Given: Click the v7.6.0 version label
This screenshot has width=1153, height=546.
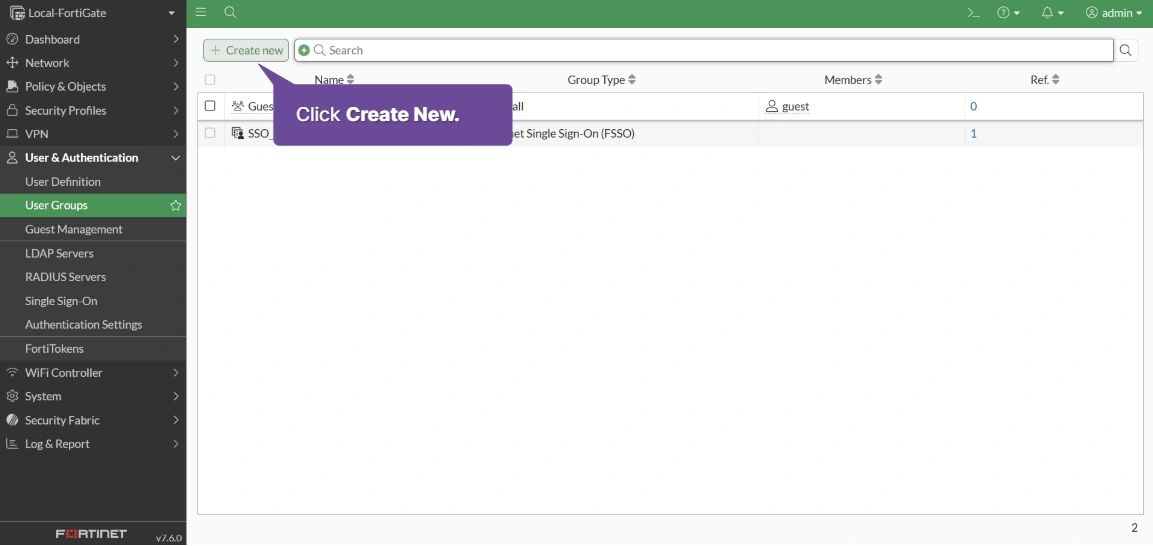Looking at the screenshot, I should 168,538.
